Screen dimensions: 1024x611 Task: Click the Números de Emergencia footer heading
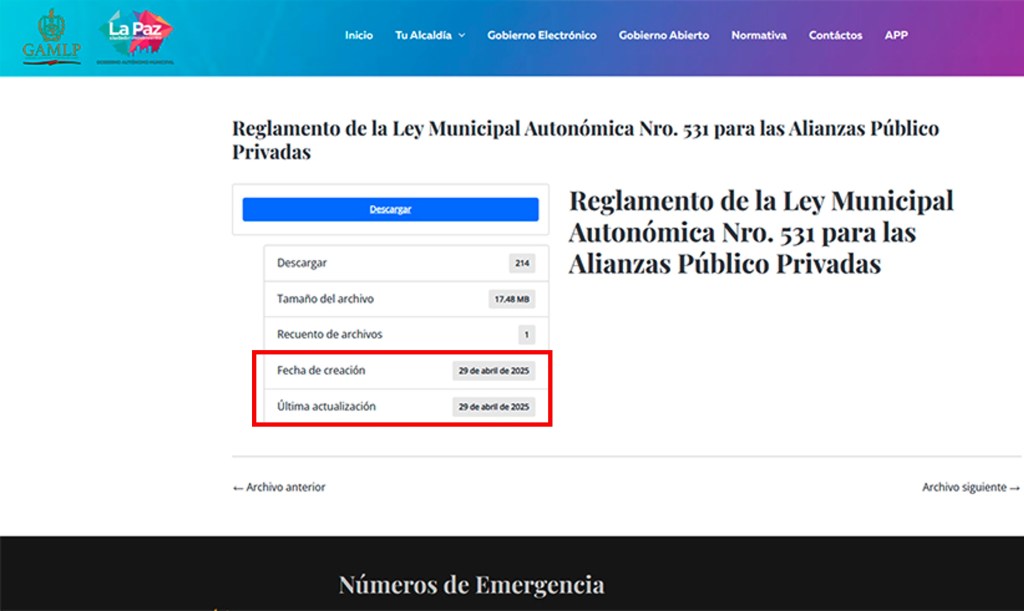[471, 584]
